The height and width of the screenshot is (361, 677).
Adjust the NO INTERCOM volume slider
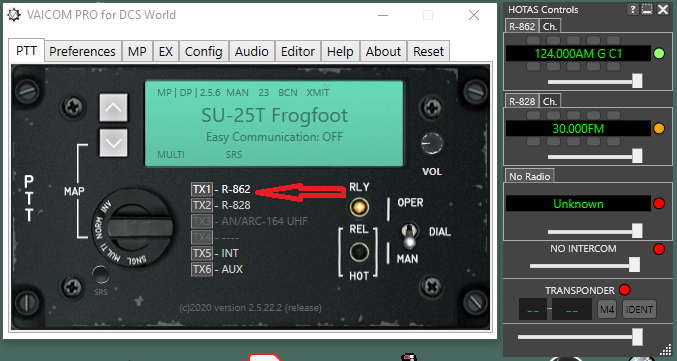coord(585,265)
